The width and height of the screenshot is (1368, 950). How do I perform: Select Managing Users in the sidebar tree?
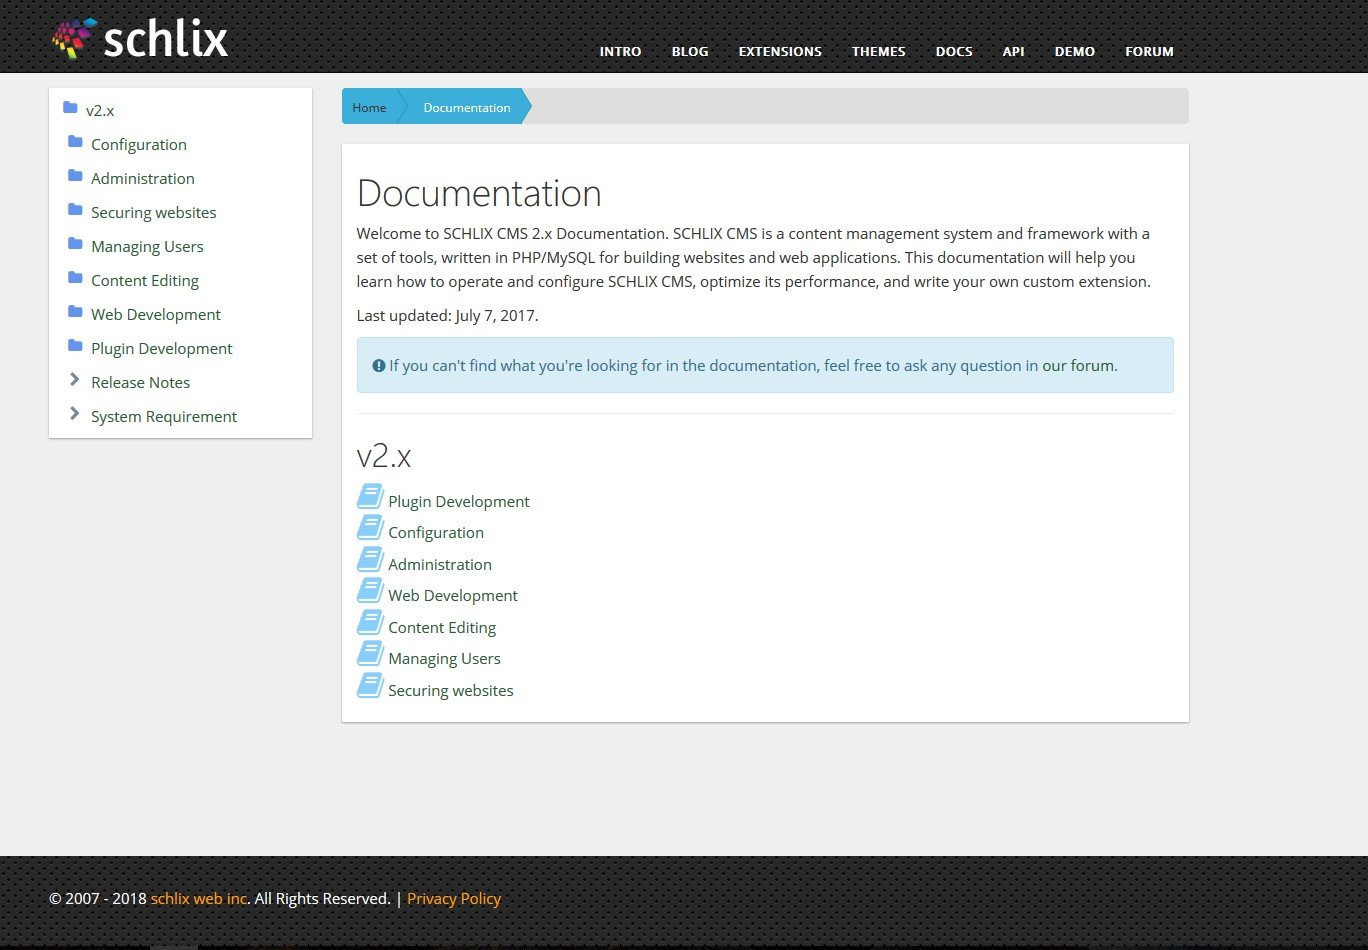click(147, 246)
